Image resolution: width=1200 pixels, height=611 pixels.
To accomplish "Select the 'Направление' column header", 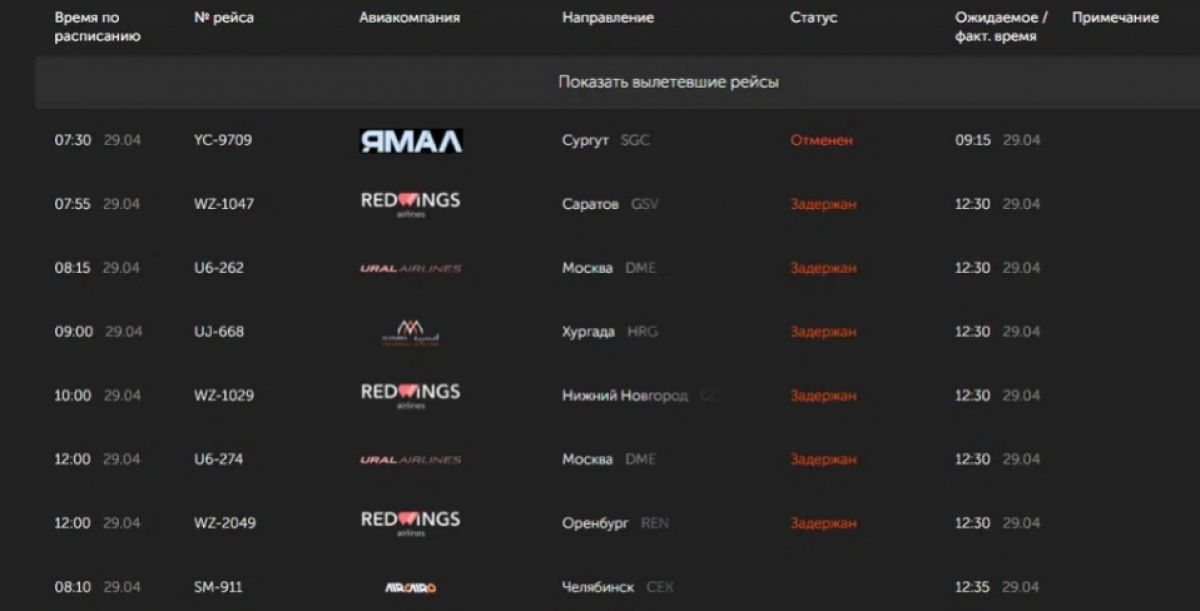I will pos(607,18).
